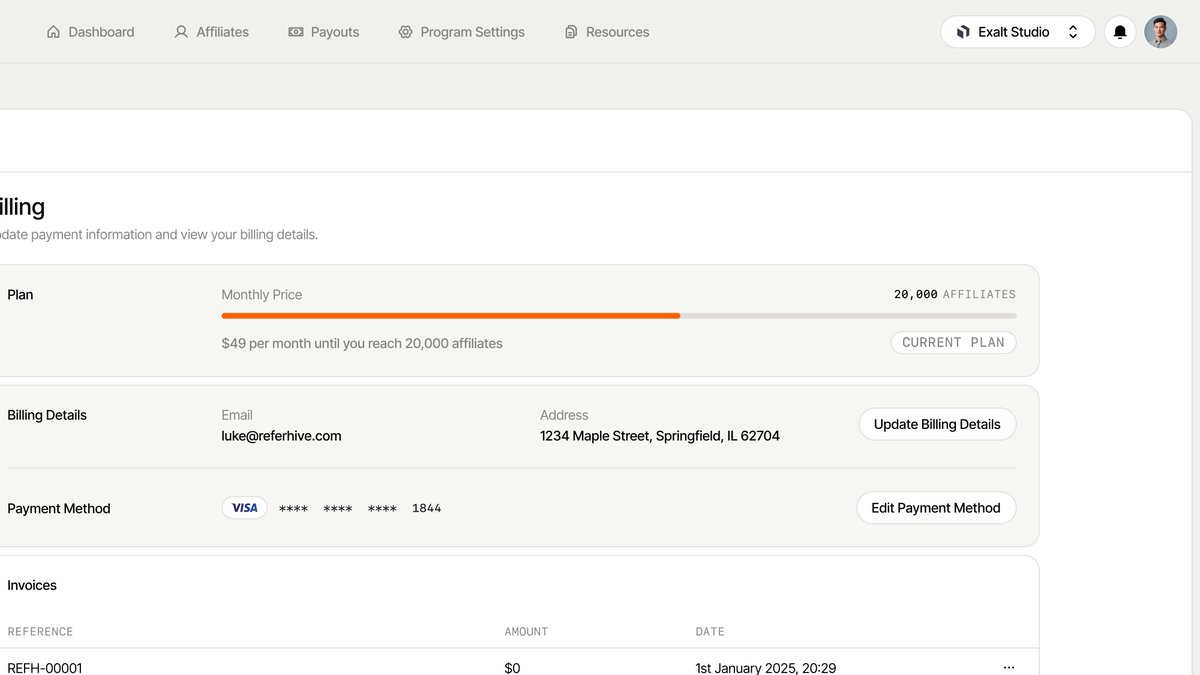Click the Affiliates person icon

(181, 32)
